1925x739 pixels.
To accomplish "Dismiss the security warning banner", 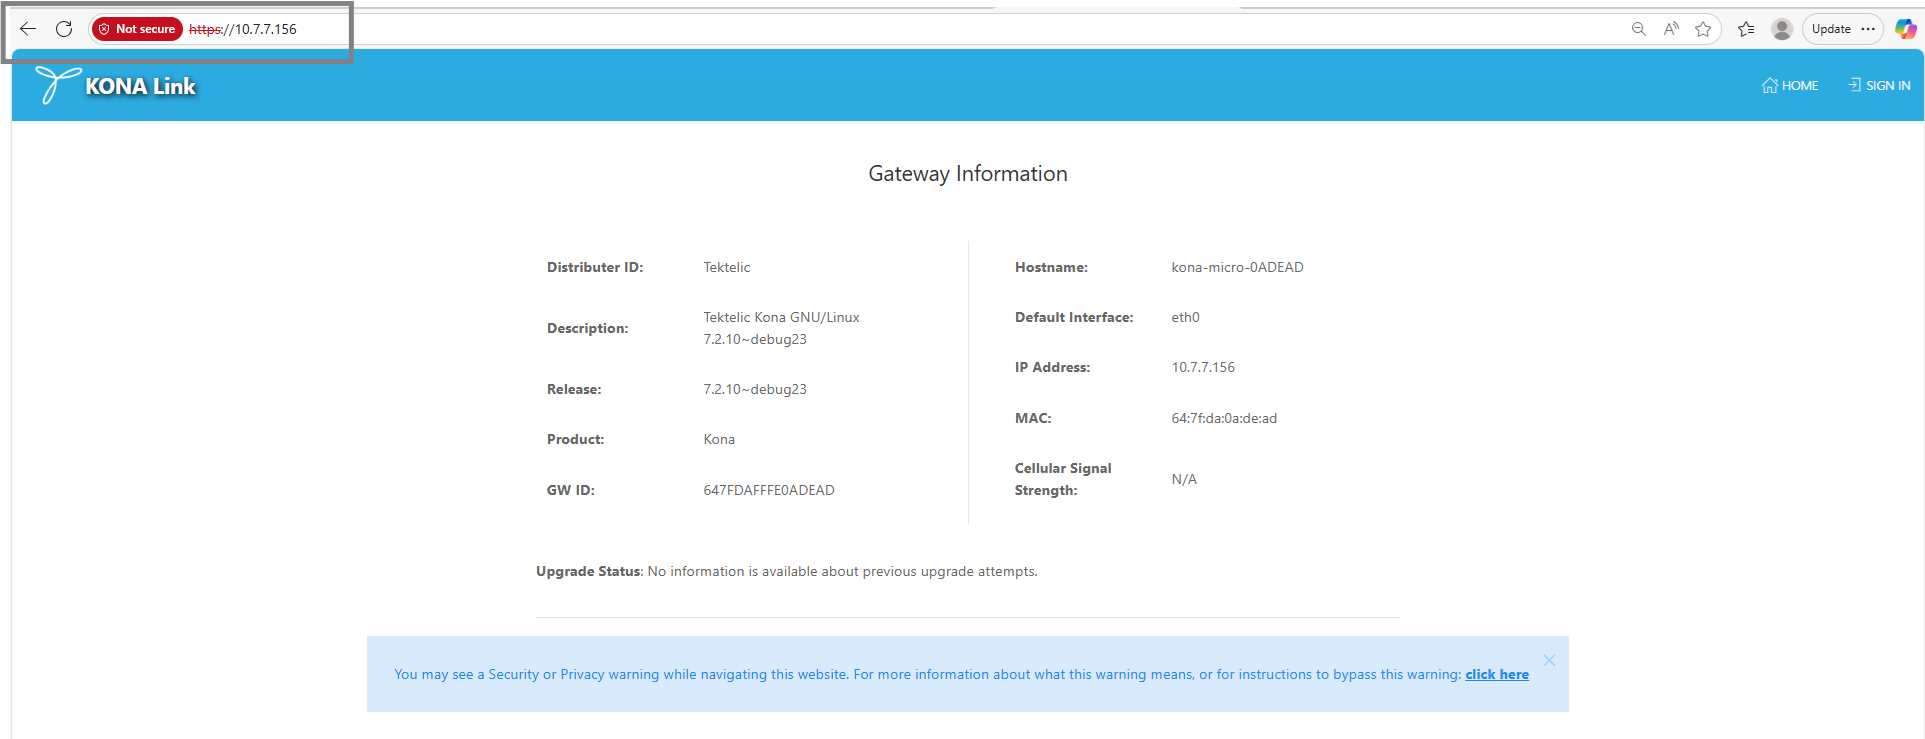I will point(1549,660).
